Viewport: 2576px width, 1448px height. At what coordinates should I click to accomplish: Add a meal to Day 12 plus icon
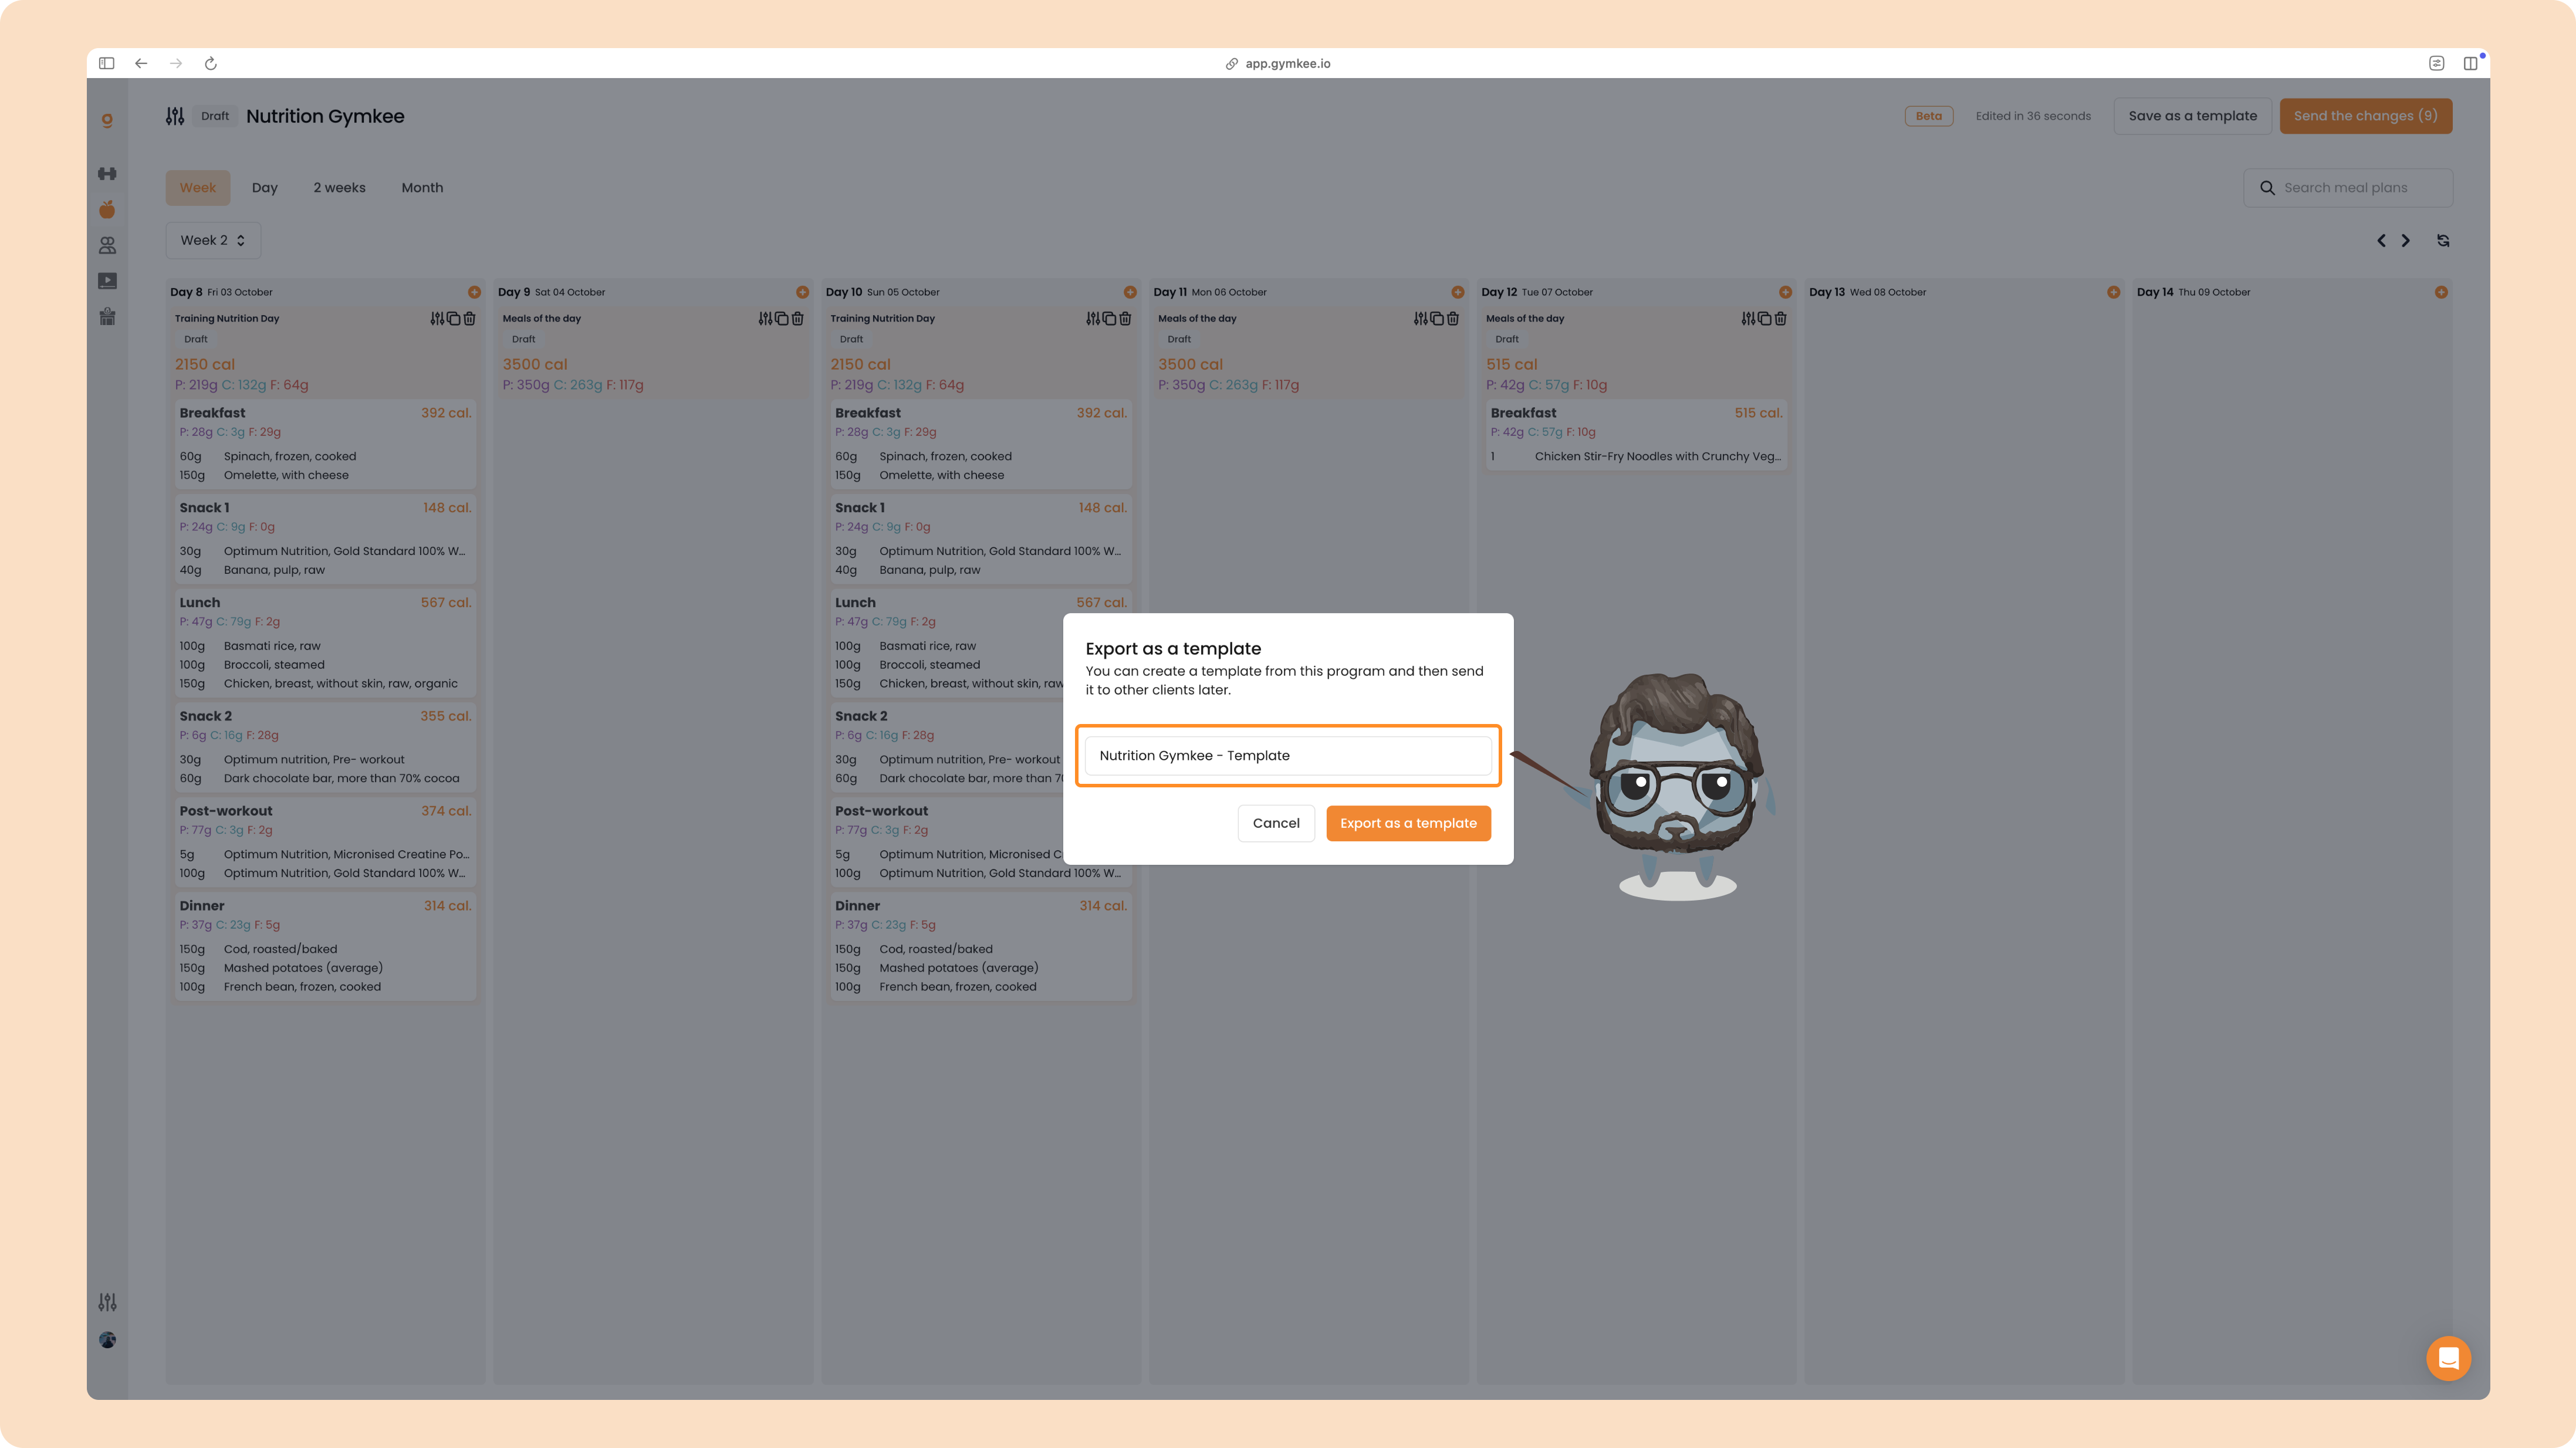point(1785,292)
